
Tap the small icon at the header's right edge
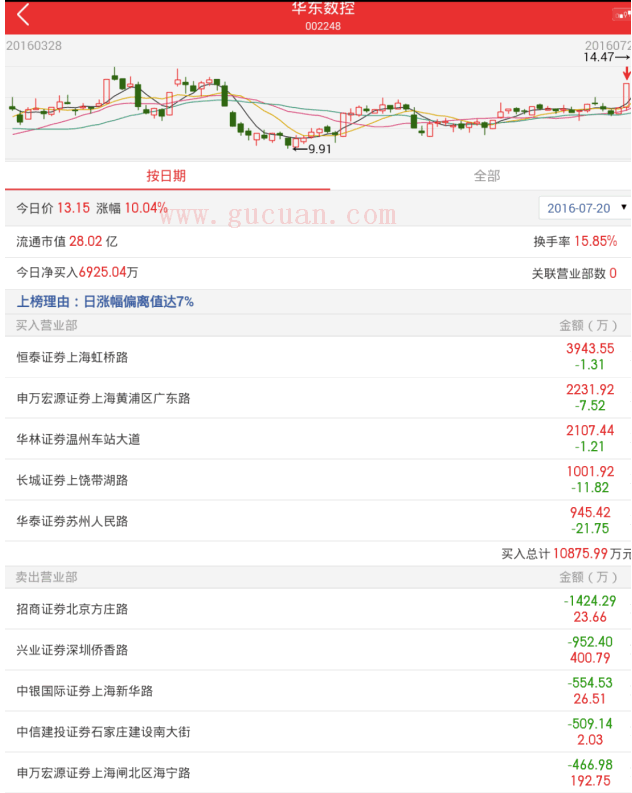(x=620, y=14)
